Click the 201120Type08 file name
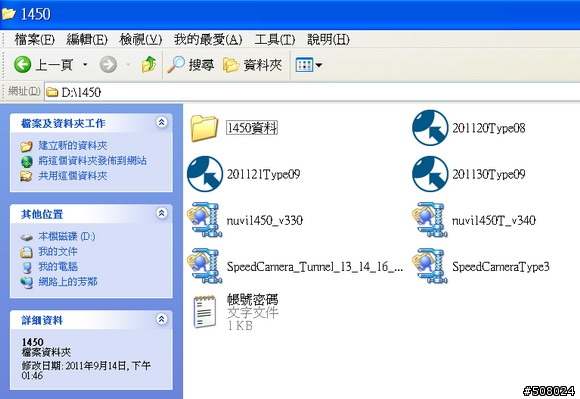The image size is (580, 399). [x=489, y=128]
